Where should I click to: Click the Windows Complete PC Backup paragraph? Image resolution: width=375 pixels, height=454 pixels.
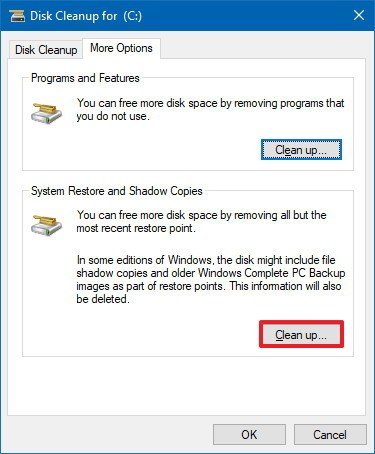[x=211, y=279]
